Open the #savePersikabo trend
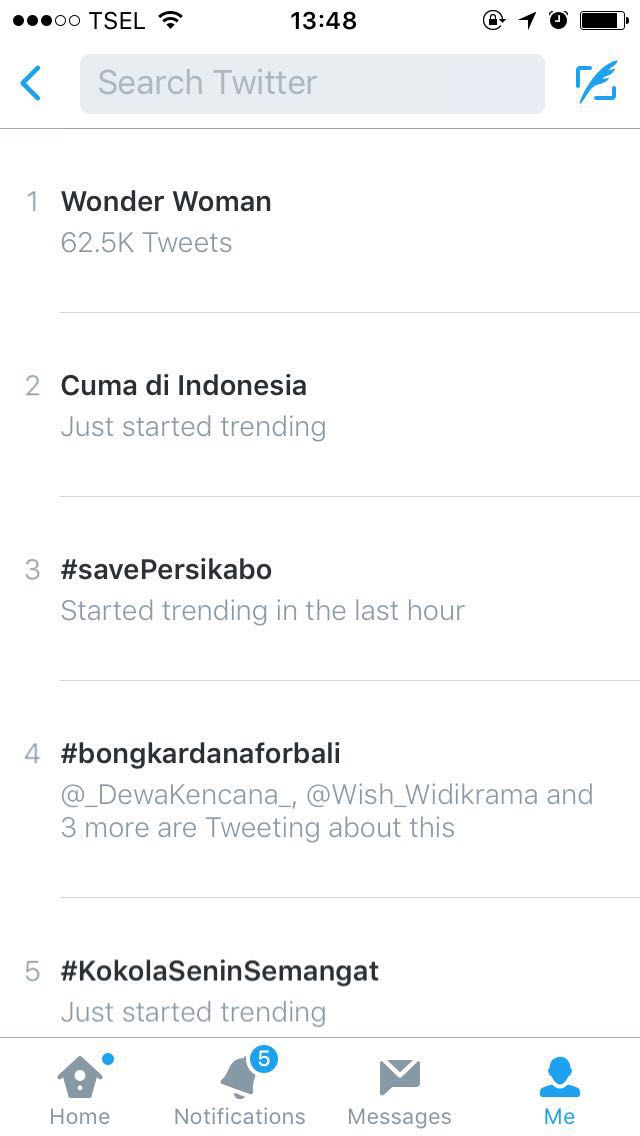Image resolution: width=640 pixels, height=1136 pixels. pos(166,570)
